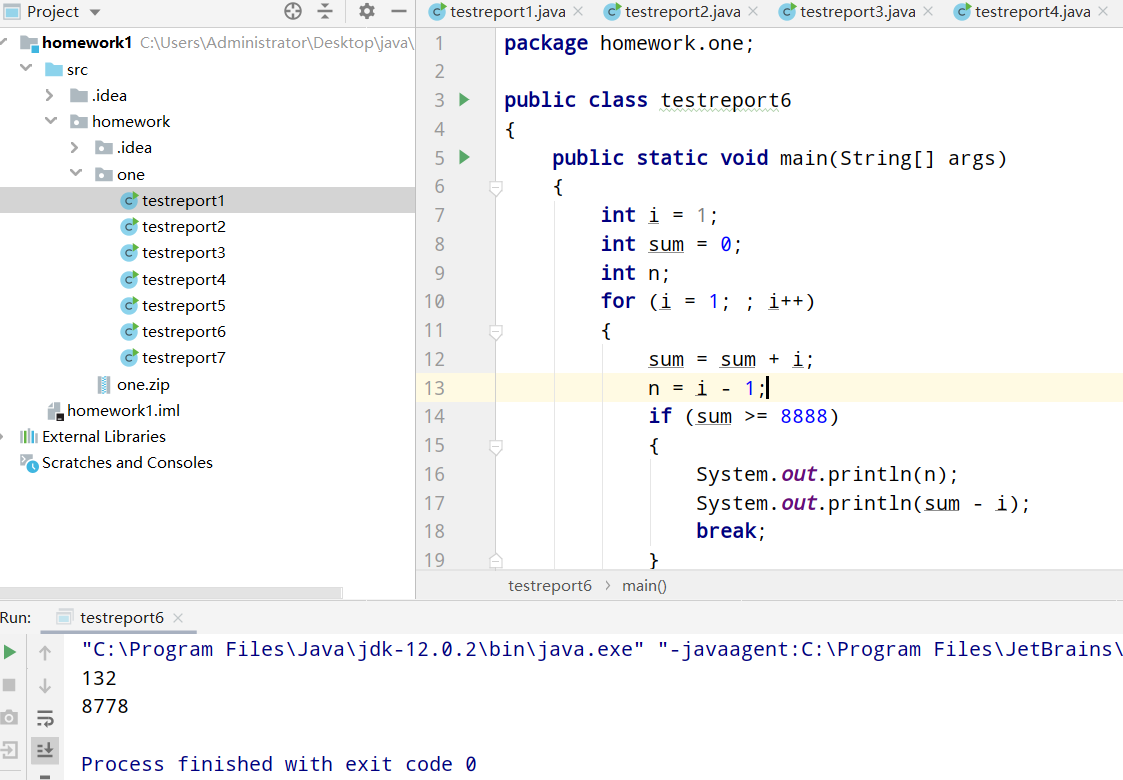
Task: Click main() in the breadcrumb bar
Action: coord(644,586)
